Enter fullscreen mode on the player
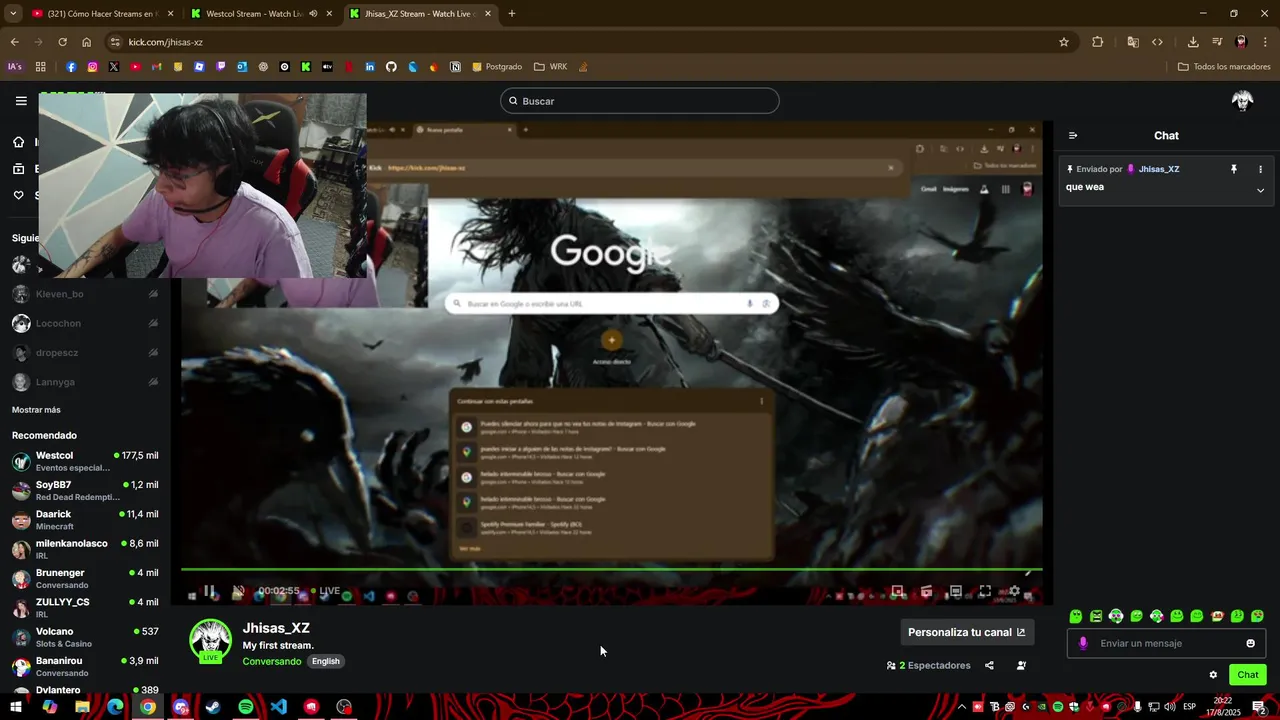The image size is (1280, 720). [985, 591]
